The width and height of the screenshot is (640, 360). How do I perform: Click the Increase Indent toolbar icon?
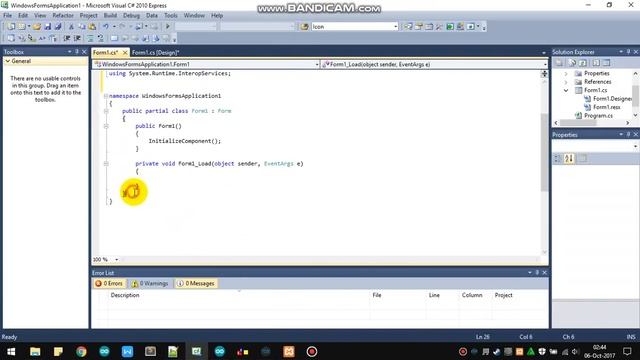(77, 38)
